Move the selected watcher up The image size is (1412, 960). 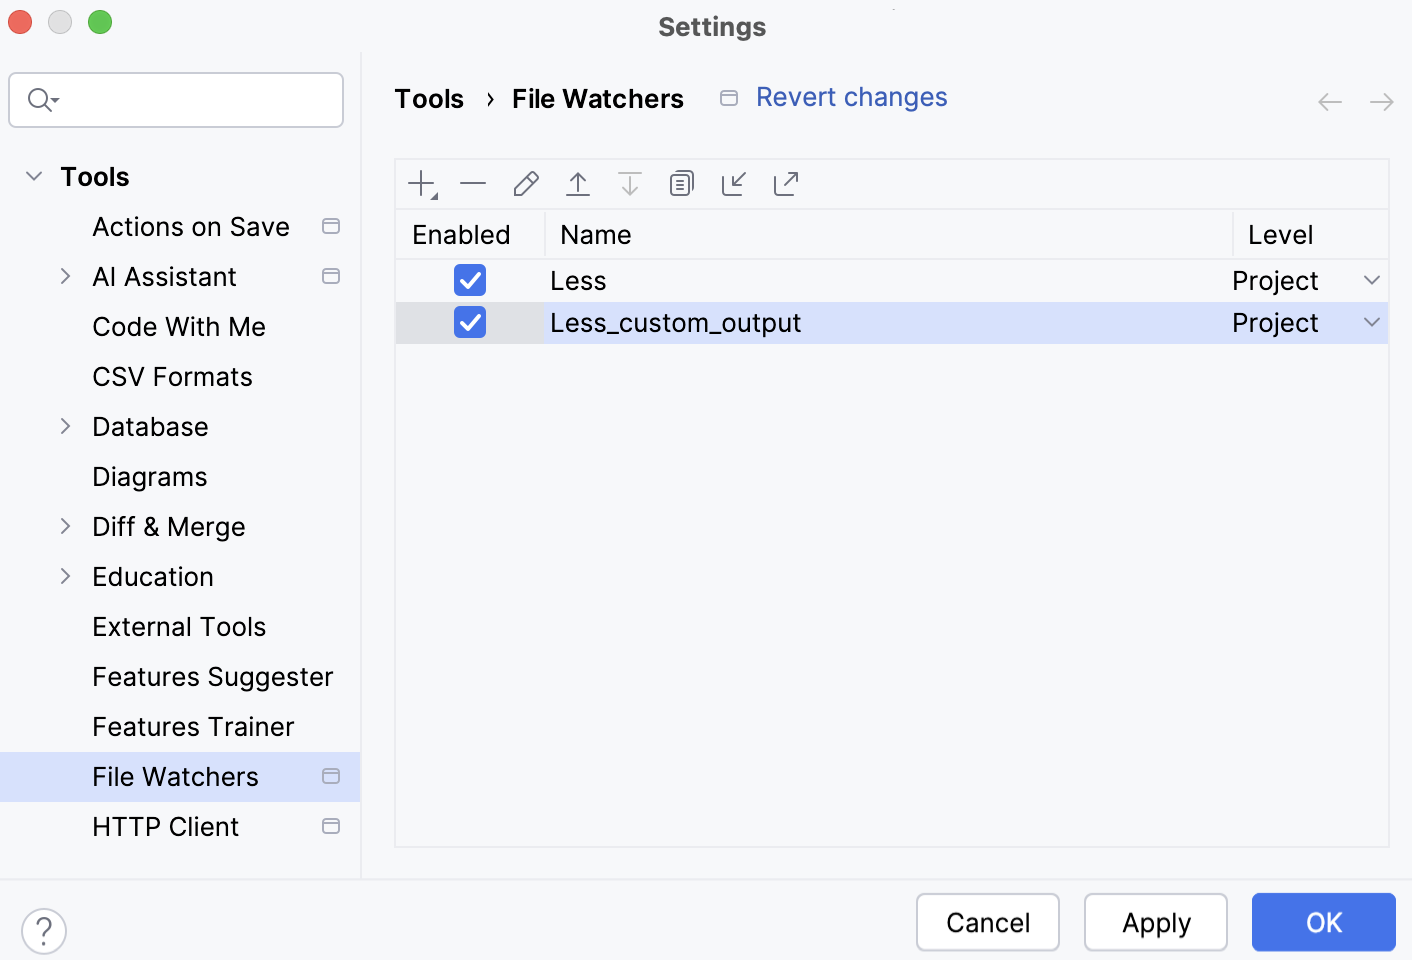[x=578, y=184]
